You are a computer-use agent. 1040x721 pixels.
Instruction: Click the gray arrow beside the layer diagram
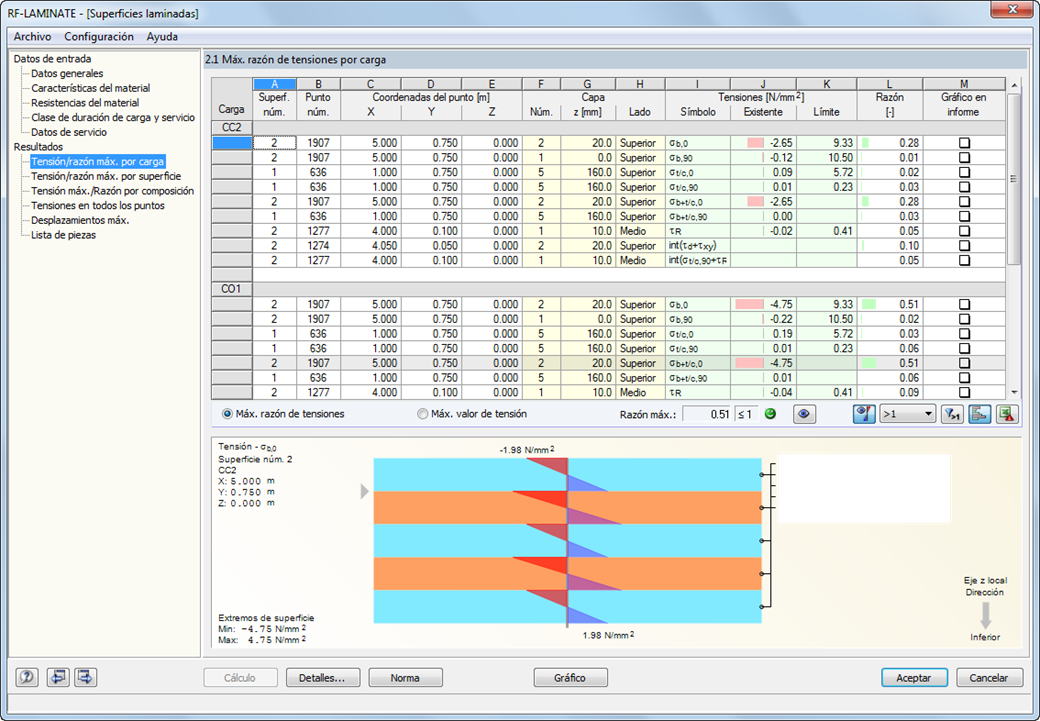364,492
